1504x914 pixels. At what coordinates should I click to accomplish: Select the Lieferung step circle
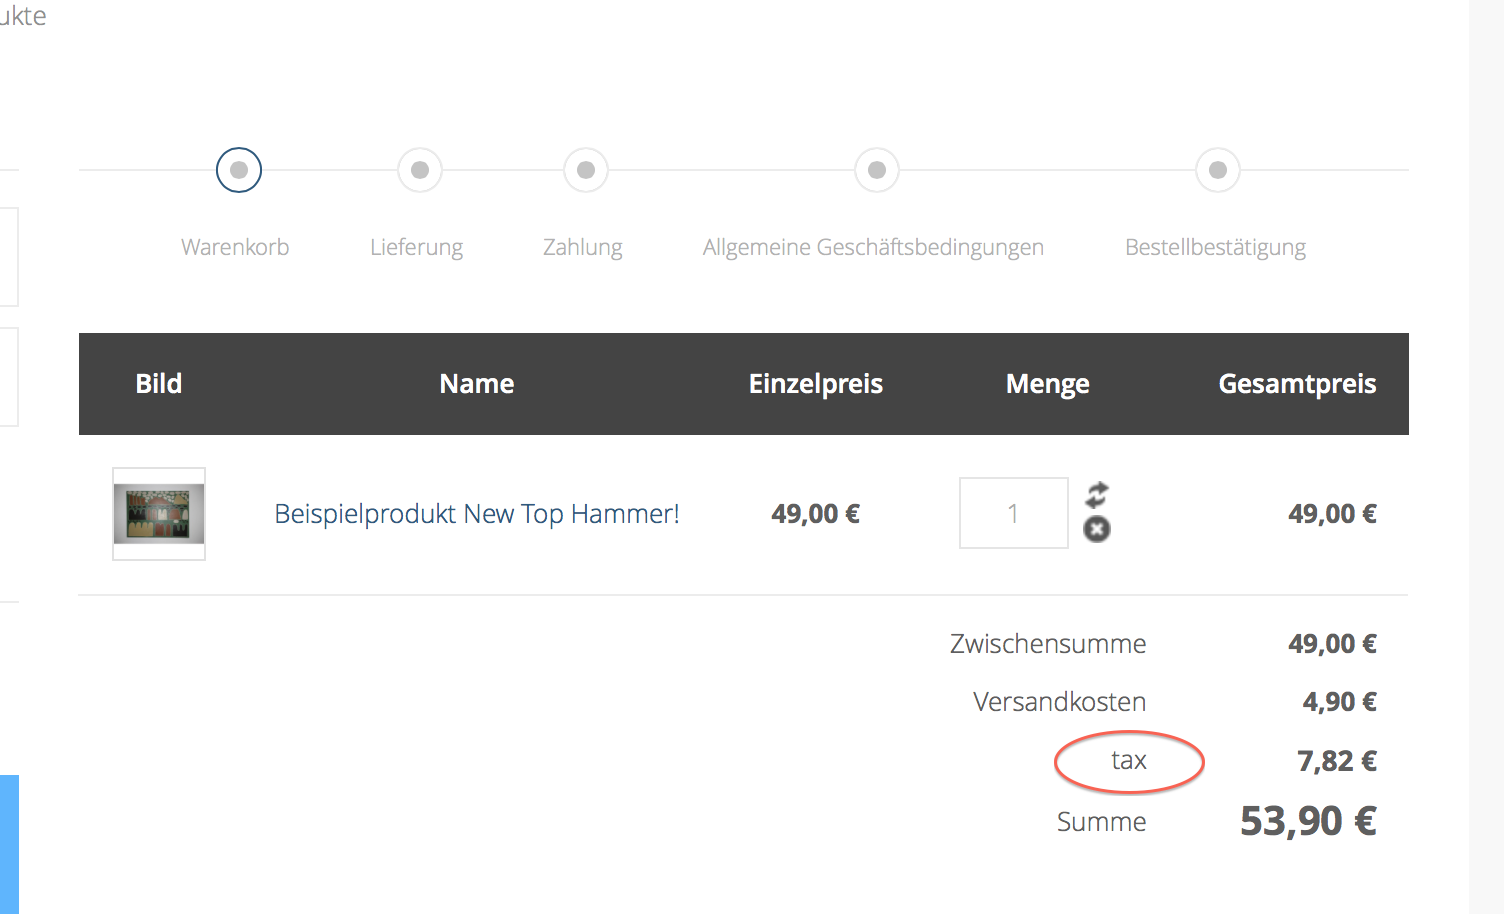tap(420, 170)
